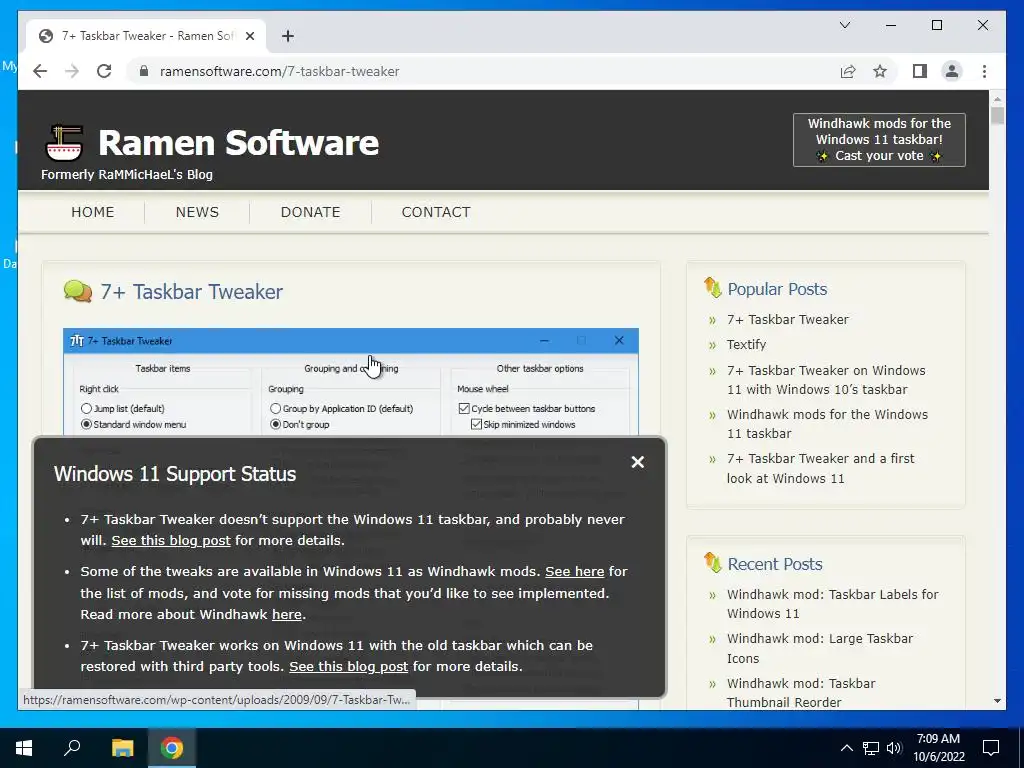
Task: Open recent post Large Taskbar Icons
Action: click(x=820, y=648)
